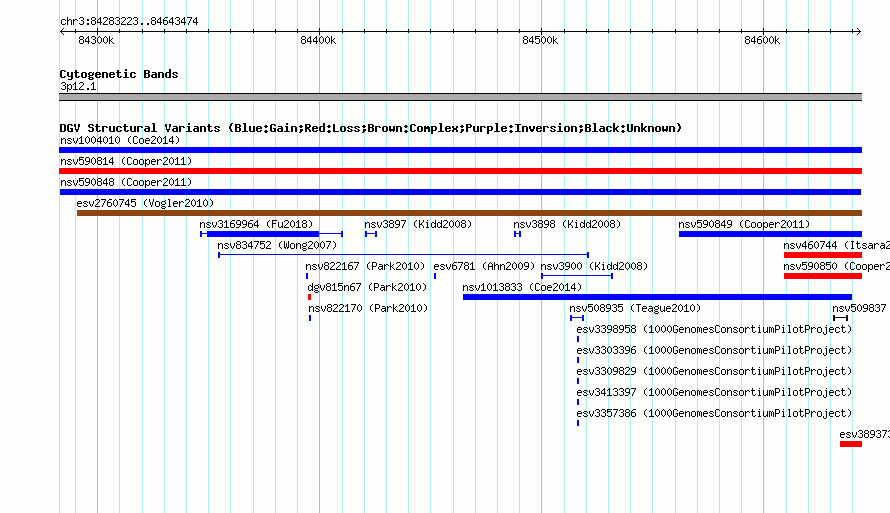
Task: Click the nsv3898 small blue feature glyph
Action: (x=518, y=234)
